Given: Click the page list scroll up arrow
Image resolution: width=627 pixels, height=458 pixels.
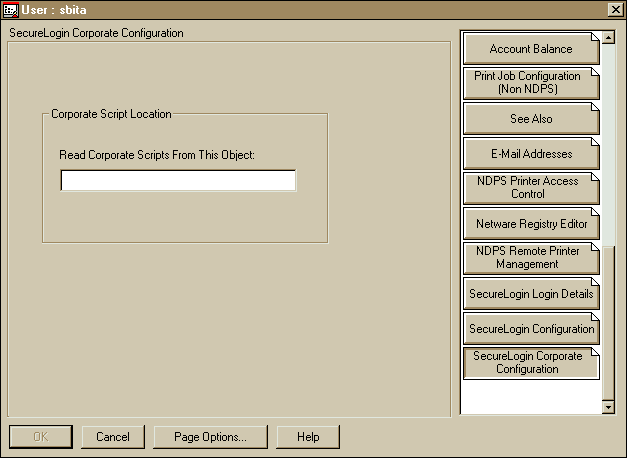Looking at the screenshot, I should [x=608, y=38].
